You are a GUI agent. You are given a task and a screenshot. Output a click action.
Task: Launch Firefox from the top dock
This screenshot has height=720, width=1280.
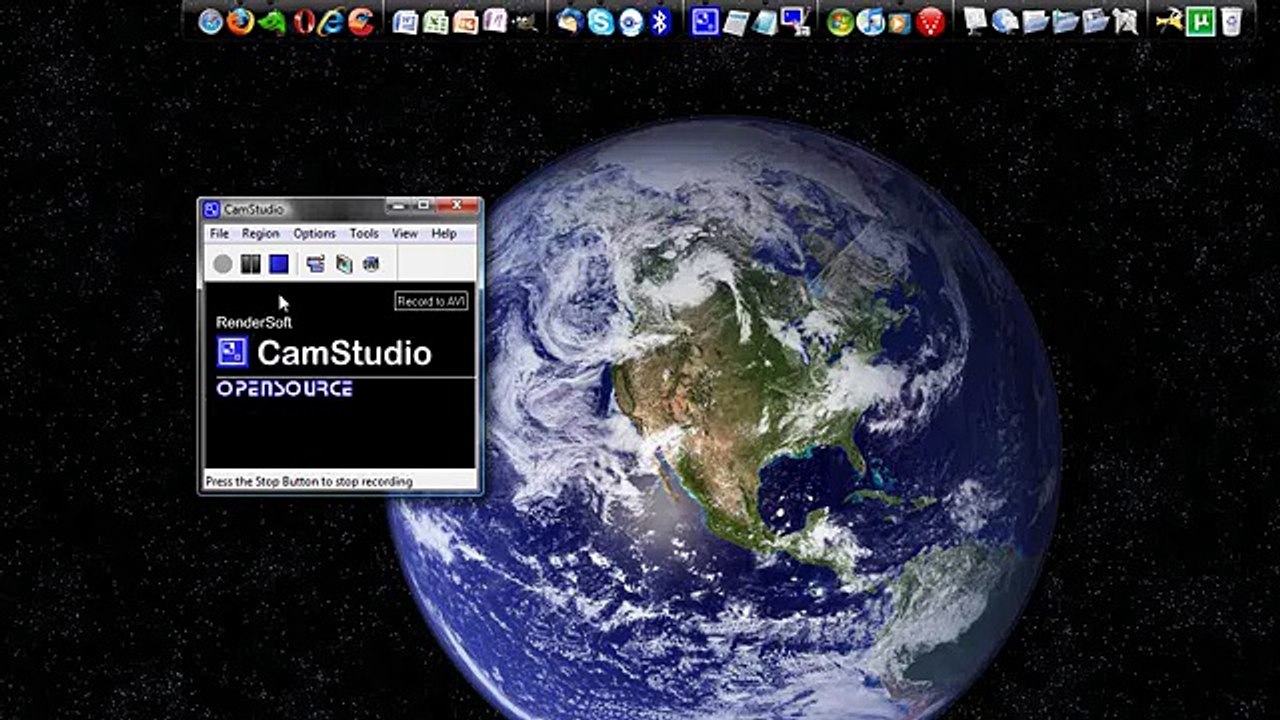pyautogui.click(x=240, y=21)
